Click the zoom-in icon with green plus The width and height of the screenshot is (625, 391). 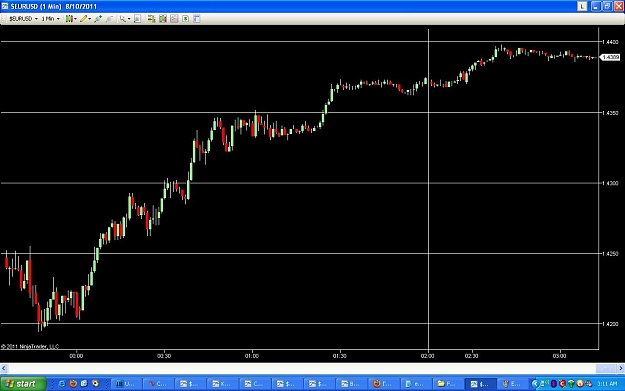98,19
